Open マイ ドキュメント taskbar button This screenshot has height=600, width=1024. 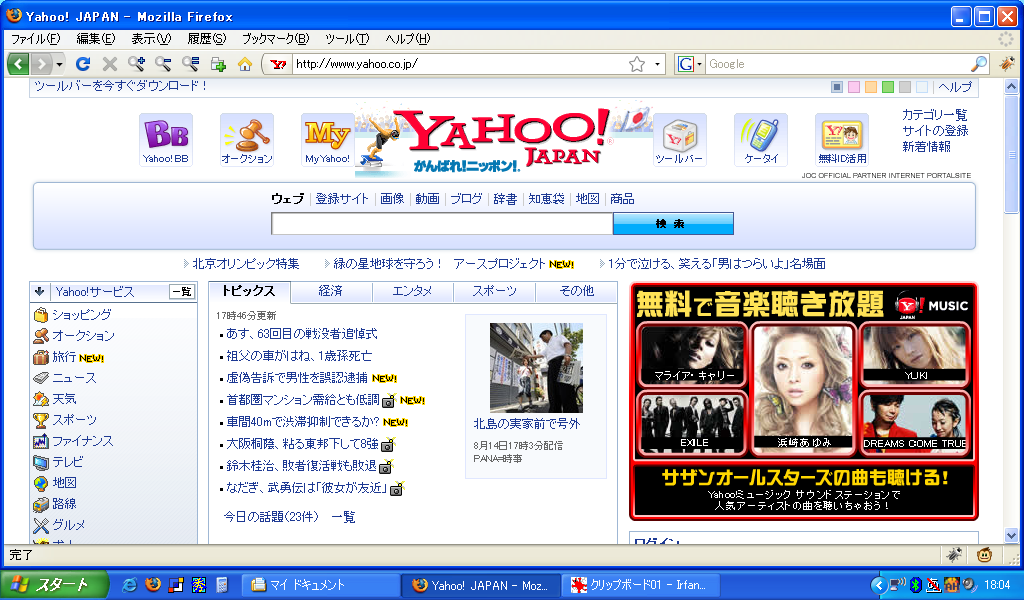(321, 585)
